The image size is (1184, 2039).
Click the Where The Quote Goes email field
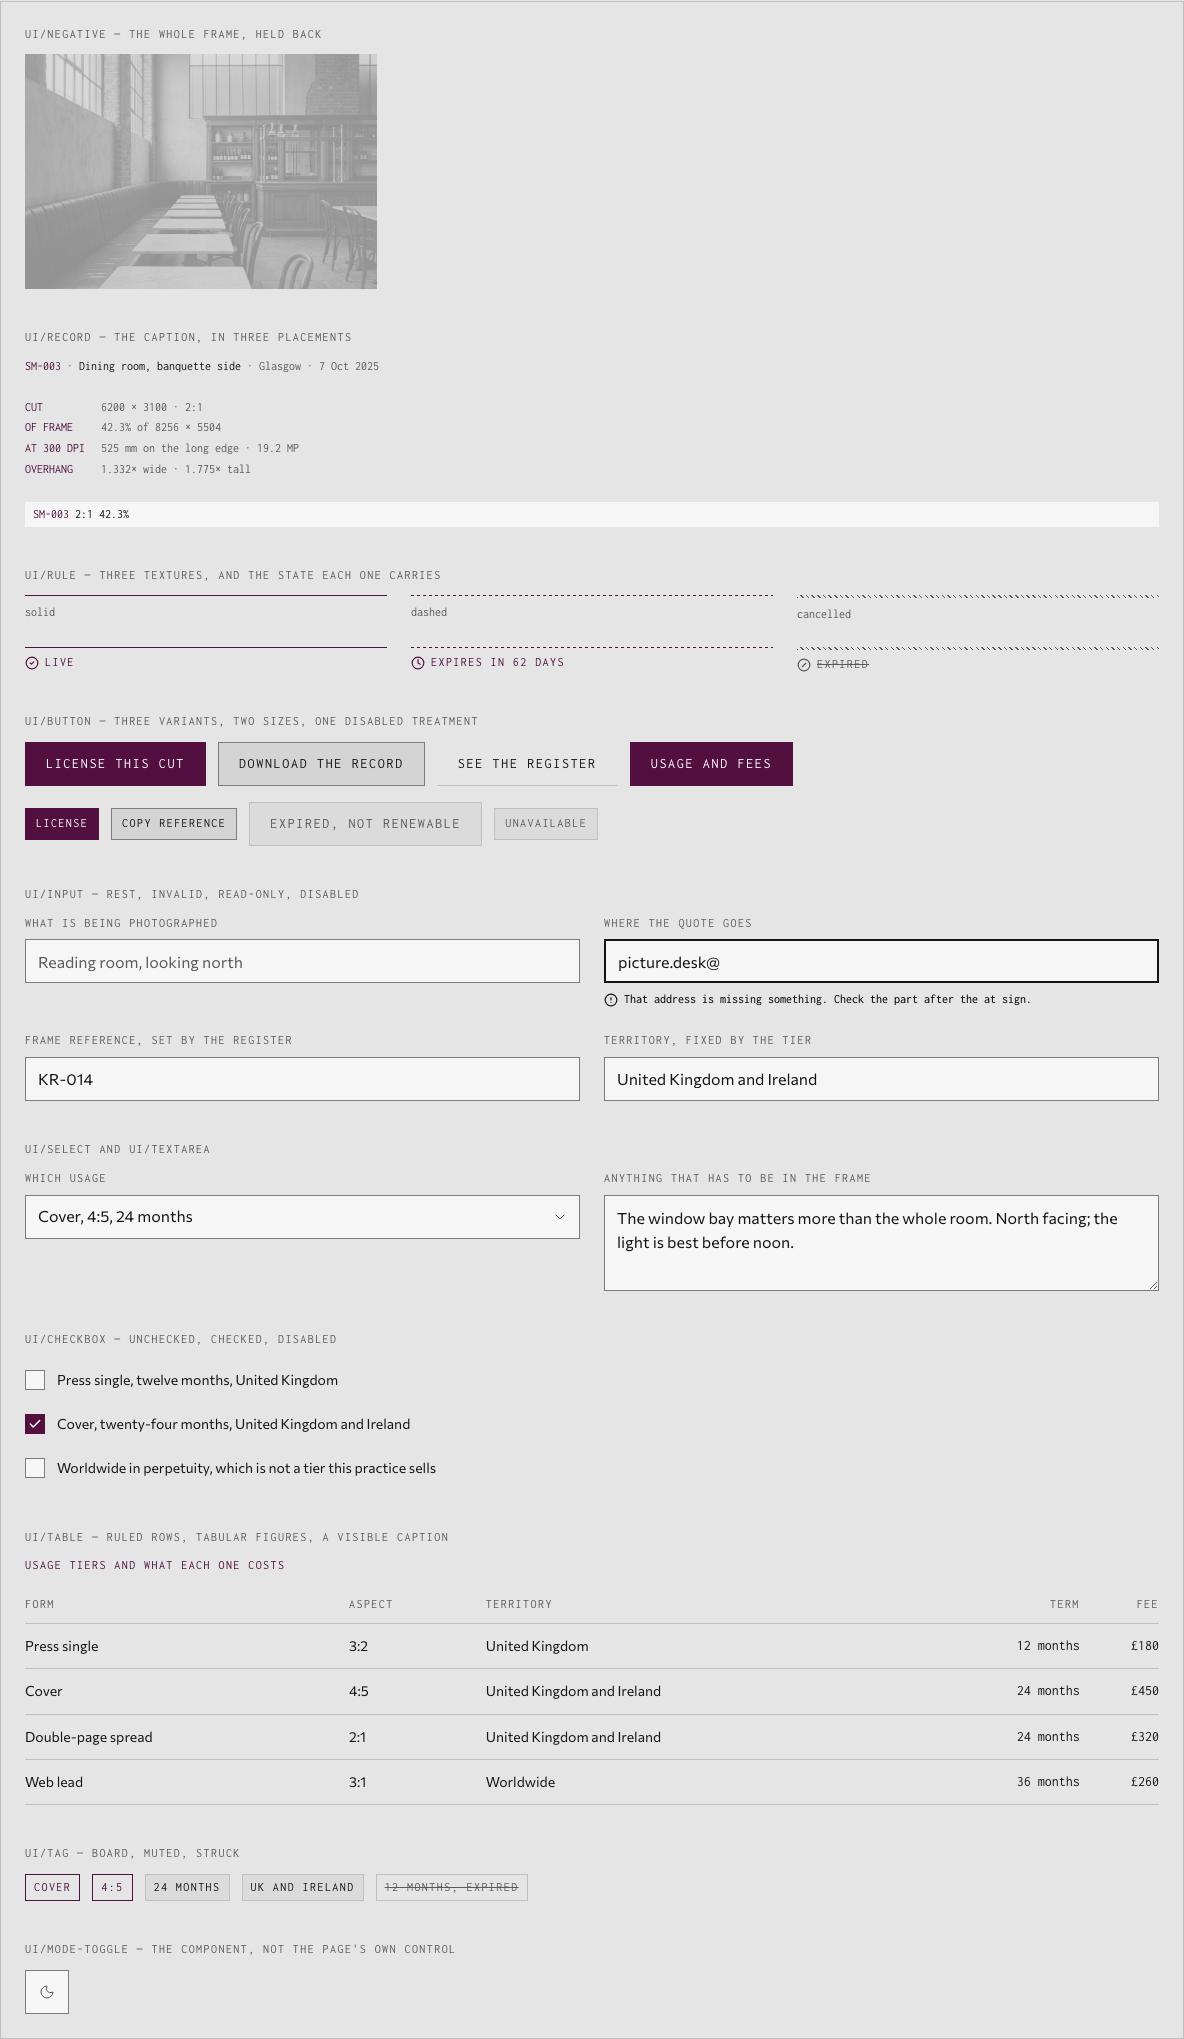tap(881, 961)
